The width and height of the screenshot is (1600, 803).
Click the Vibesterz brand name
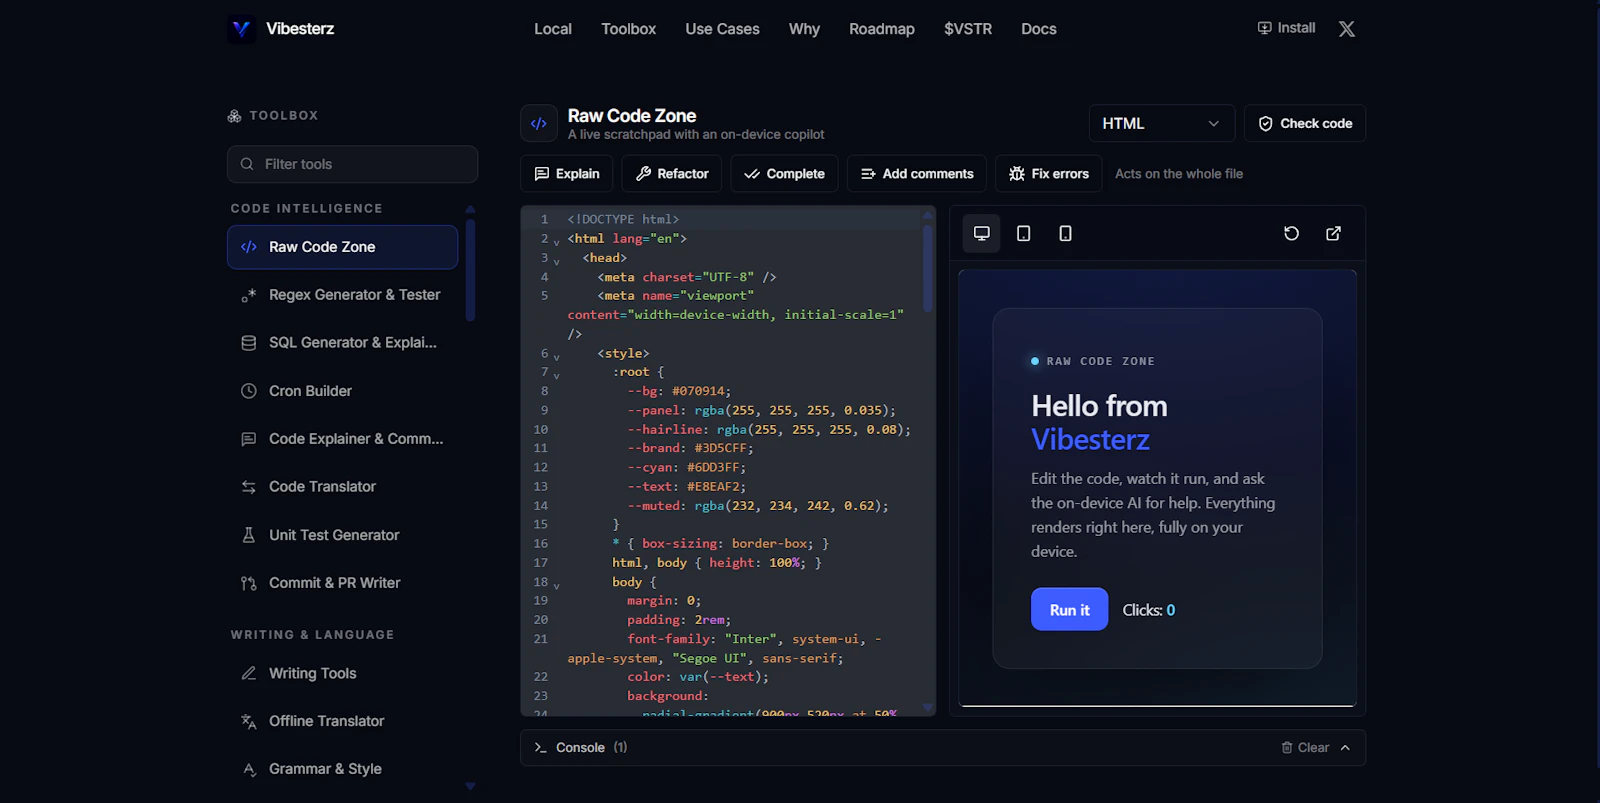pos(300,29)
